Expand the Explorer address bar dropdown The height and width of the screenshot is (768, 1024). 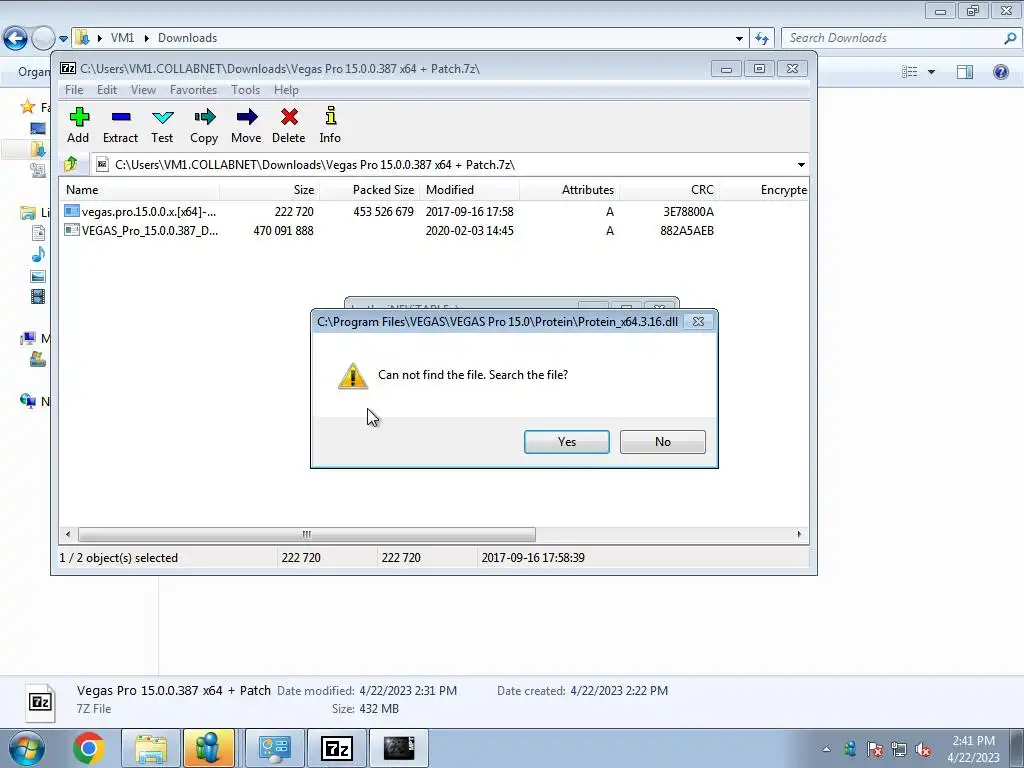pyautogui.click(x=739, y=39)
